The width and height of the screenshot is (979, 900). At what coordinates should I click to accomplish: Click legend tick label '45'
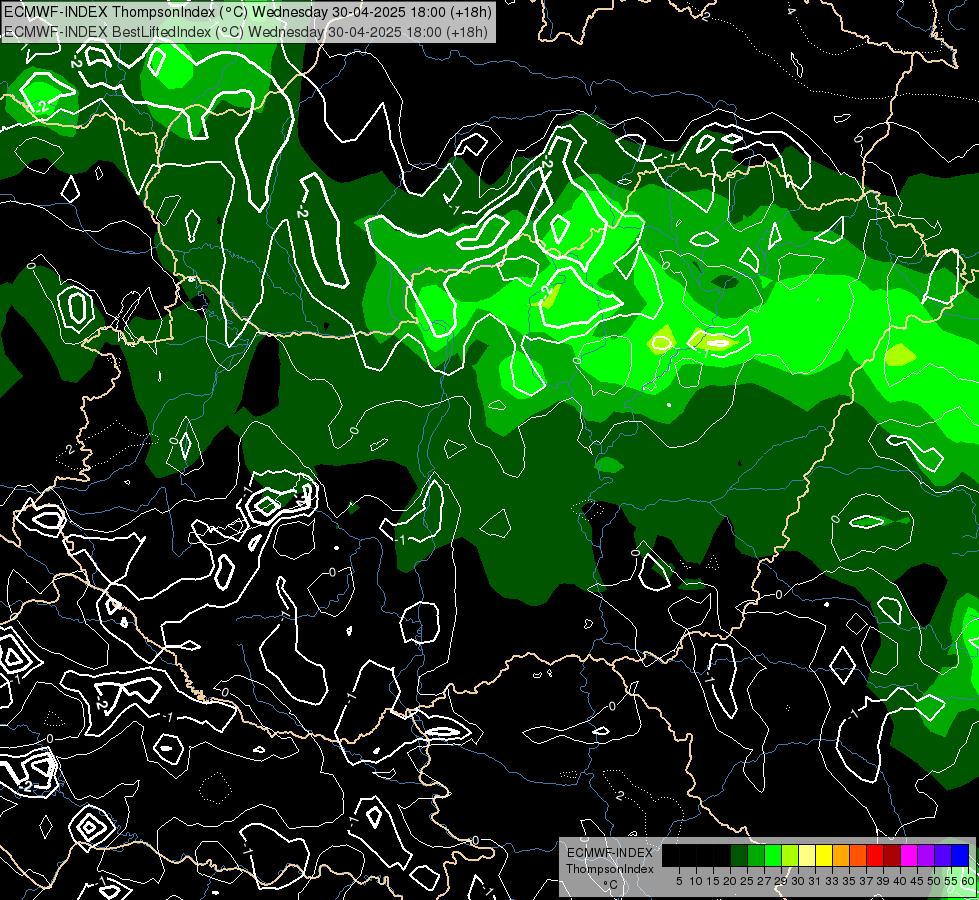[x=917, y=881]
